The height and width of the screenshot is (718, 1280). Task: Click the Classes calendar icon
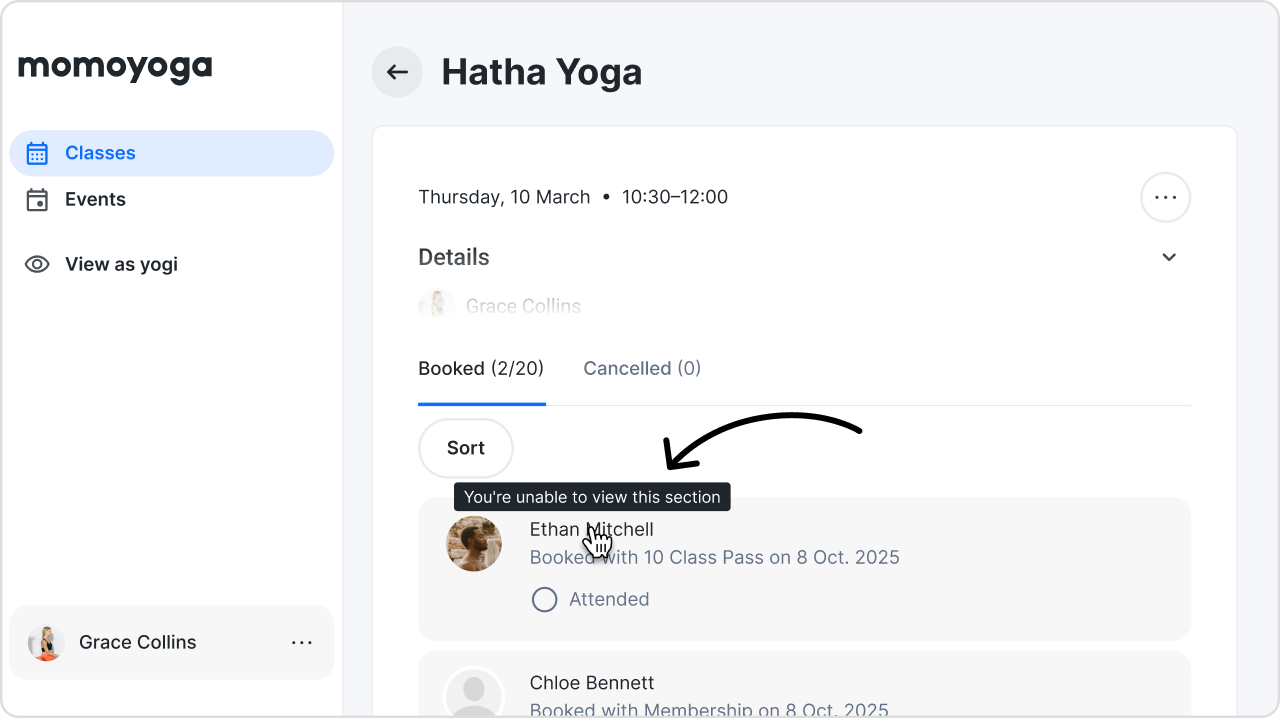[37, 153]
